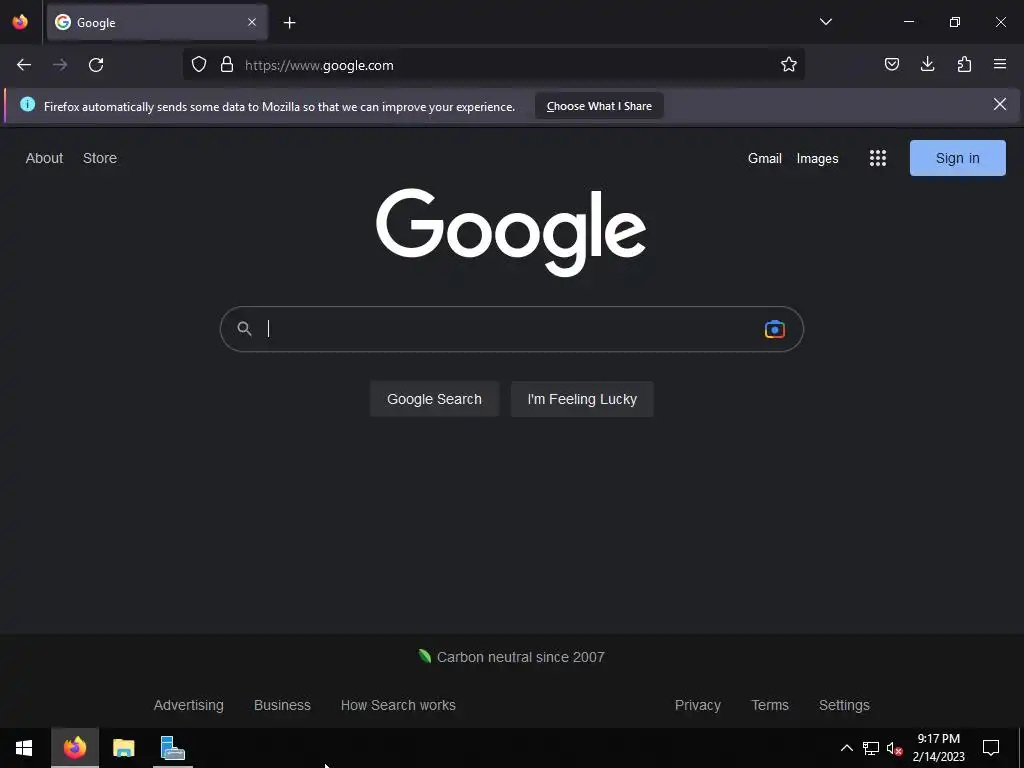Expand the list all tabs chevron

[x=825, y=22]
